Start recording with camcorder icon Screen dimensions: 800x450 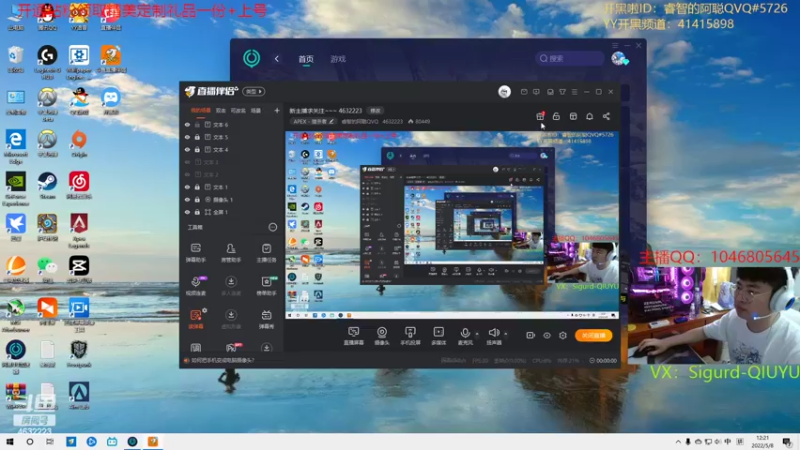(x=530, y=335)
